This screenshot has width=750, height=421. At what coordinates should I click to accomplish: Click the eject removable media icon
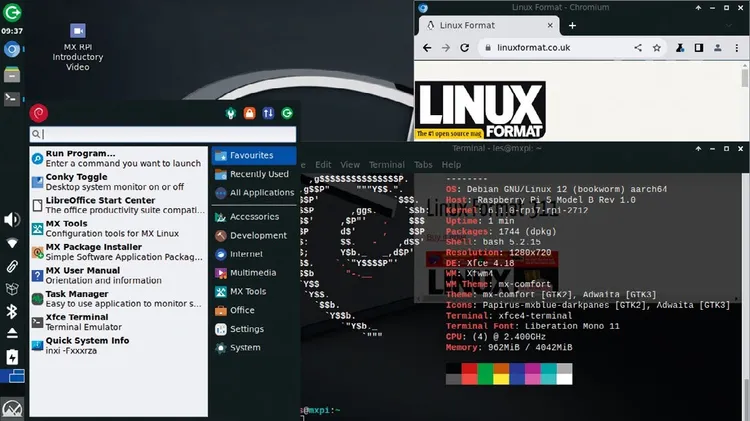[x=12, y=333]
